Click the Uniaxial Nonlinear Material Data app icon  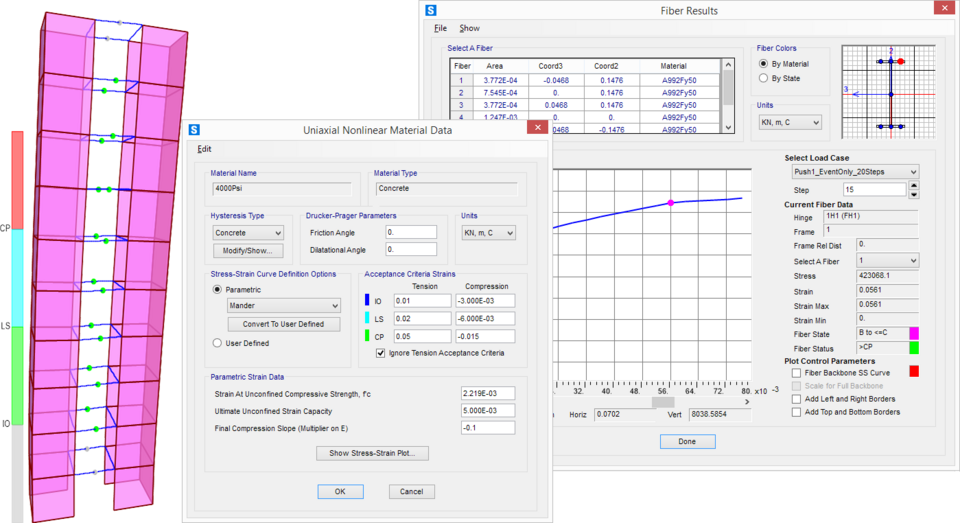(x=194, y=129)
